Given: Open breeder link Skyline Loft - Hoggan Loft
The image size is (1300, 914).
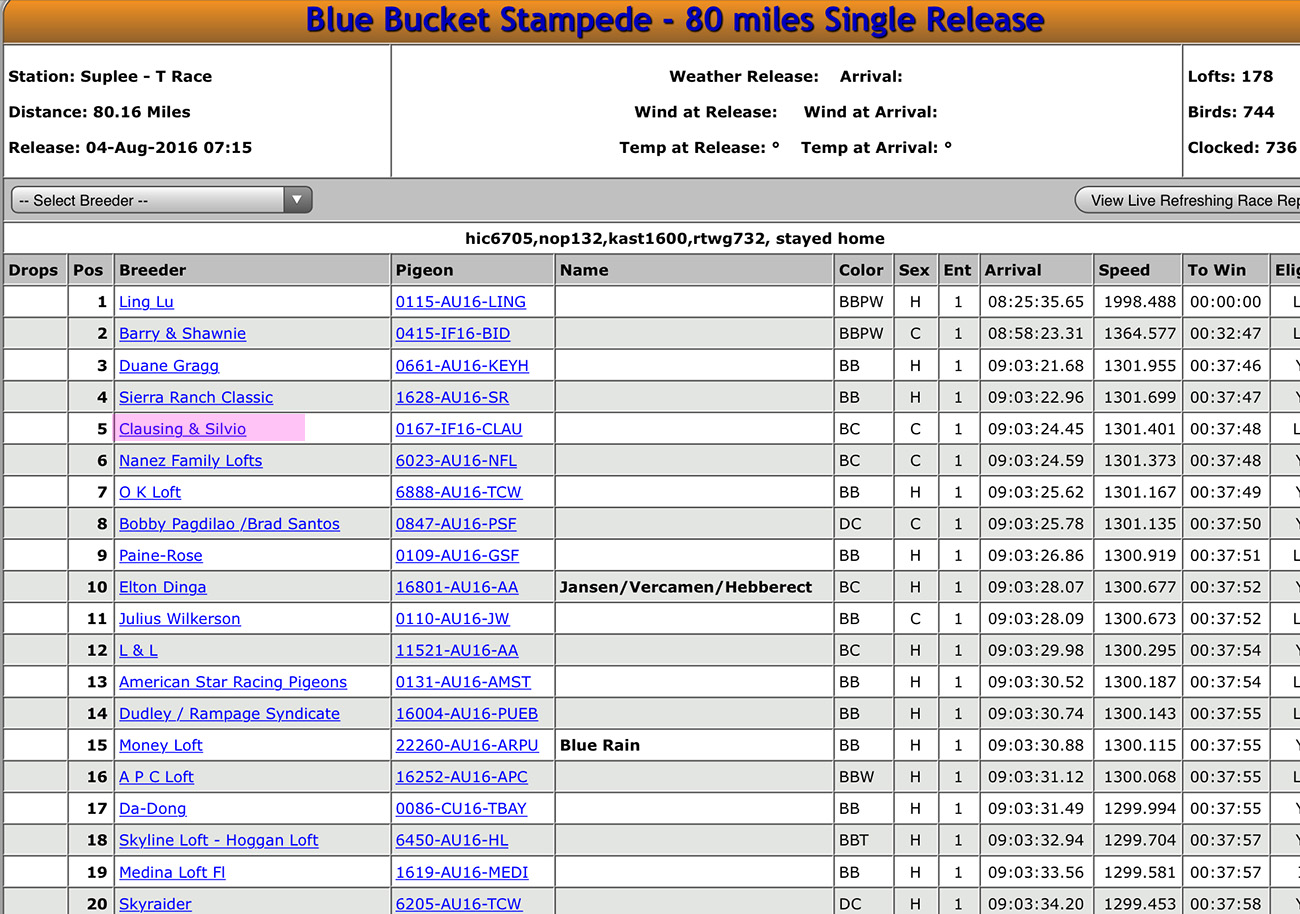Looking at the screenshot, I should 218,840.
